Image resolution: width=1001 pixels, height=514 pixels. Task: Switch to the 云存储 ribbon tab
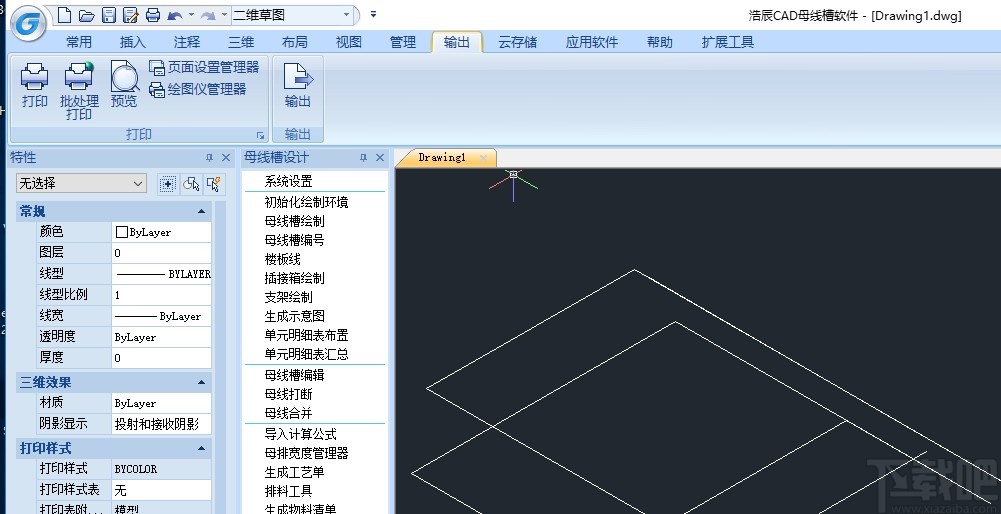pos(517,42)
